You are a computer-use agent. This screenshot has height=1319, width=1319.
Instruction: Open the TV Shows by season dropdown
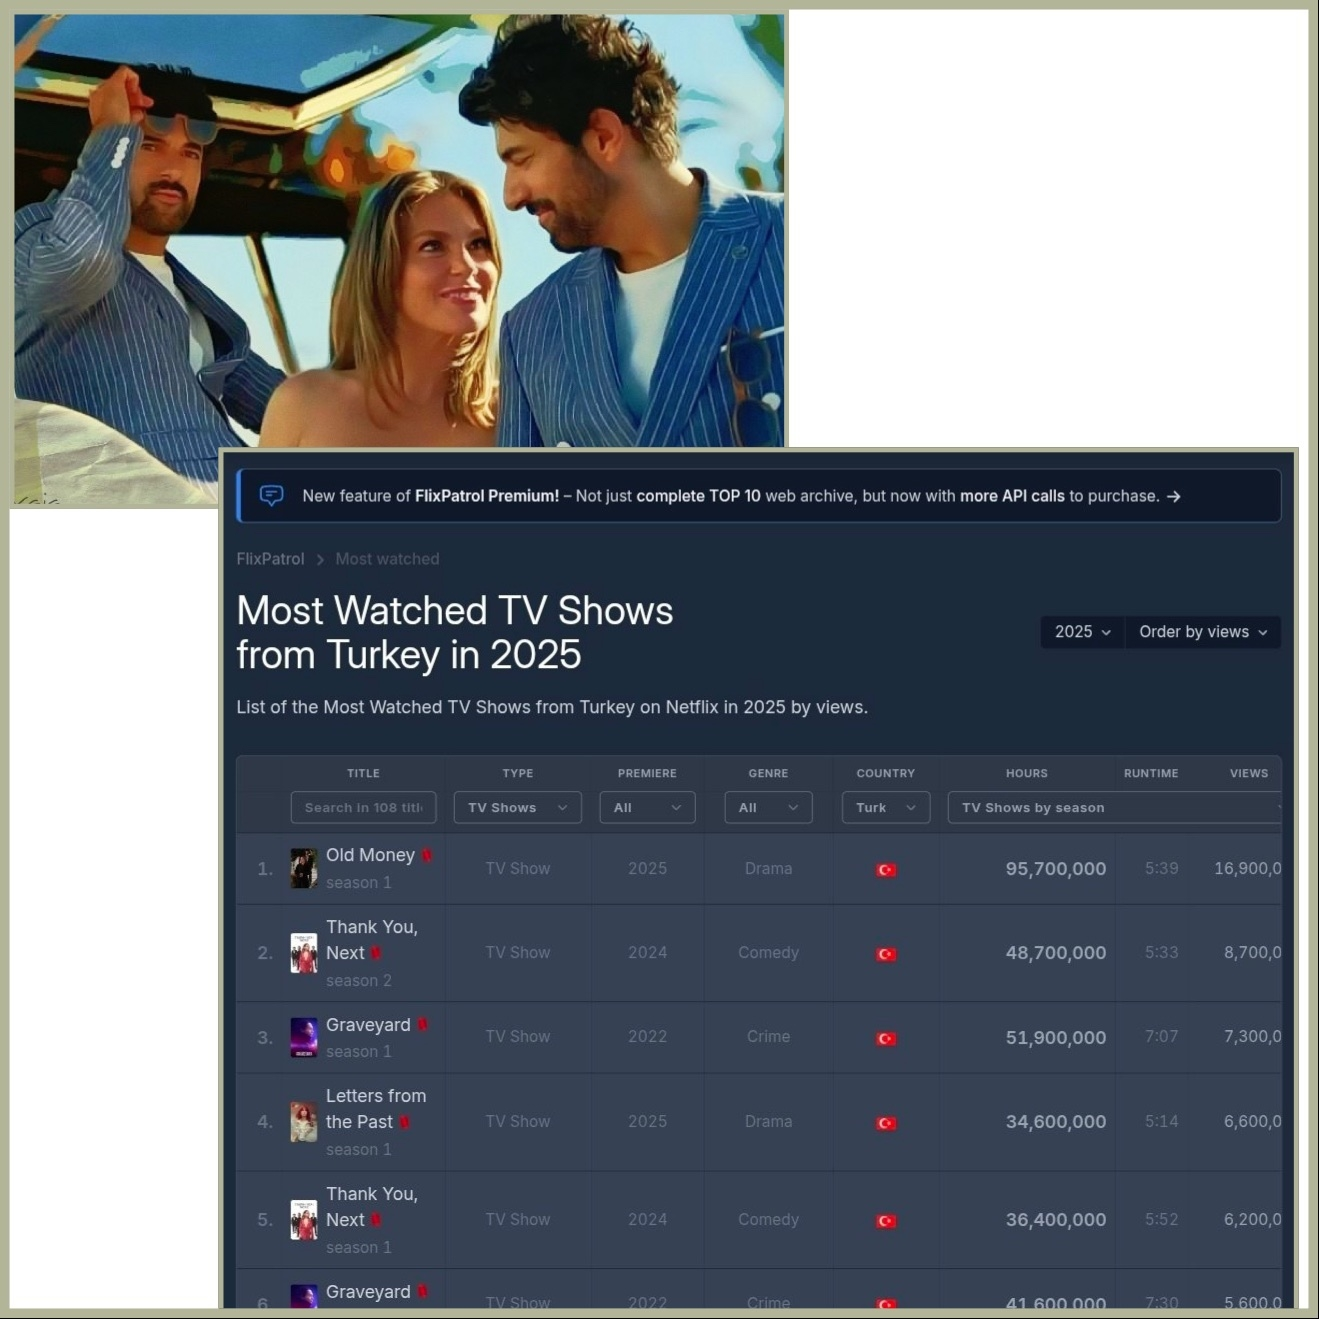pyautogui.click(x=1113, y=808)
